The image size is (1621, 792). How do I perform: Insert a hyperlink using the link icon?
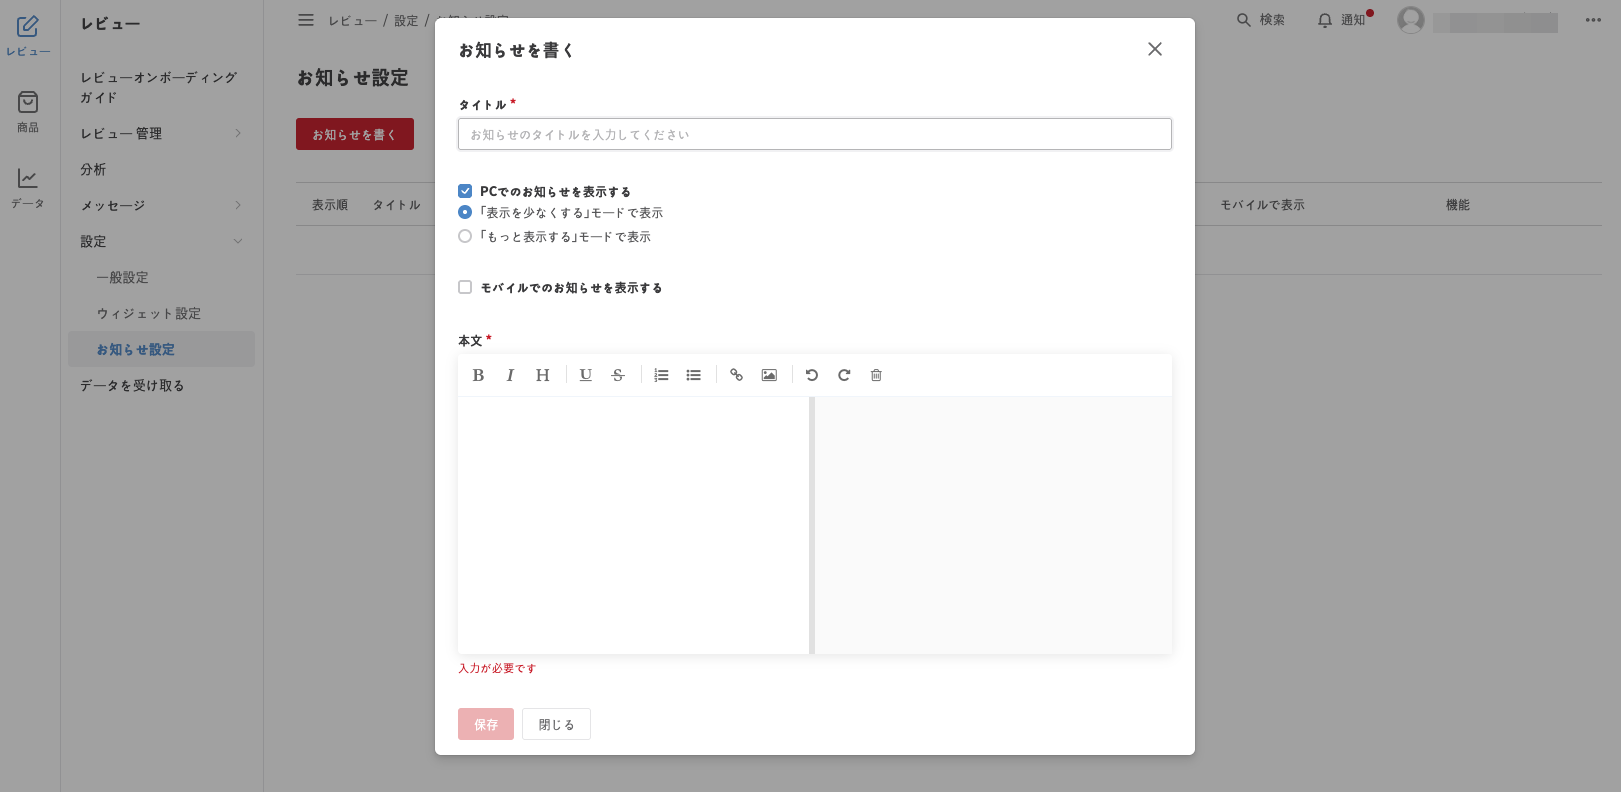(x=736, y=375)
